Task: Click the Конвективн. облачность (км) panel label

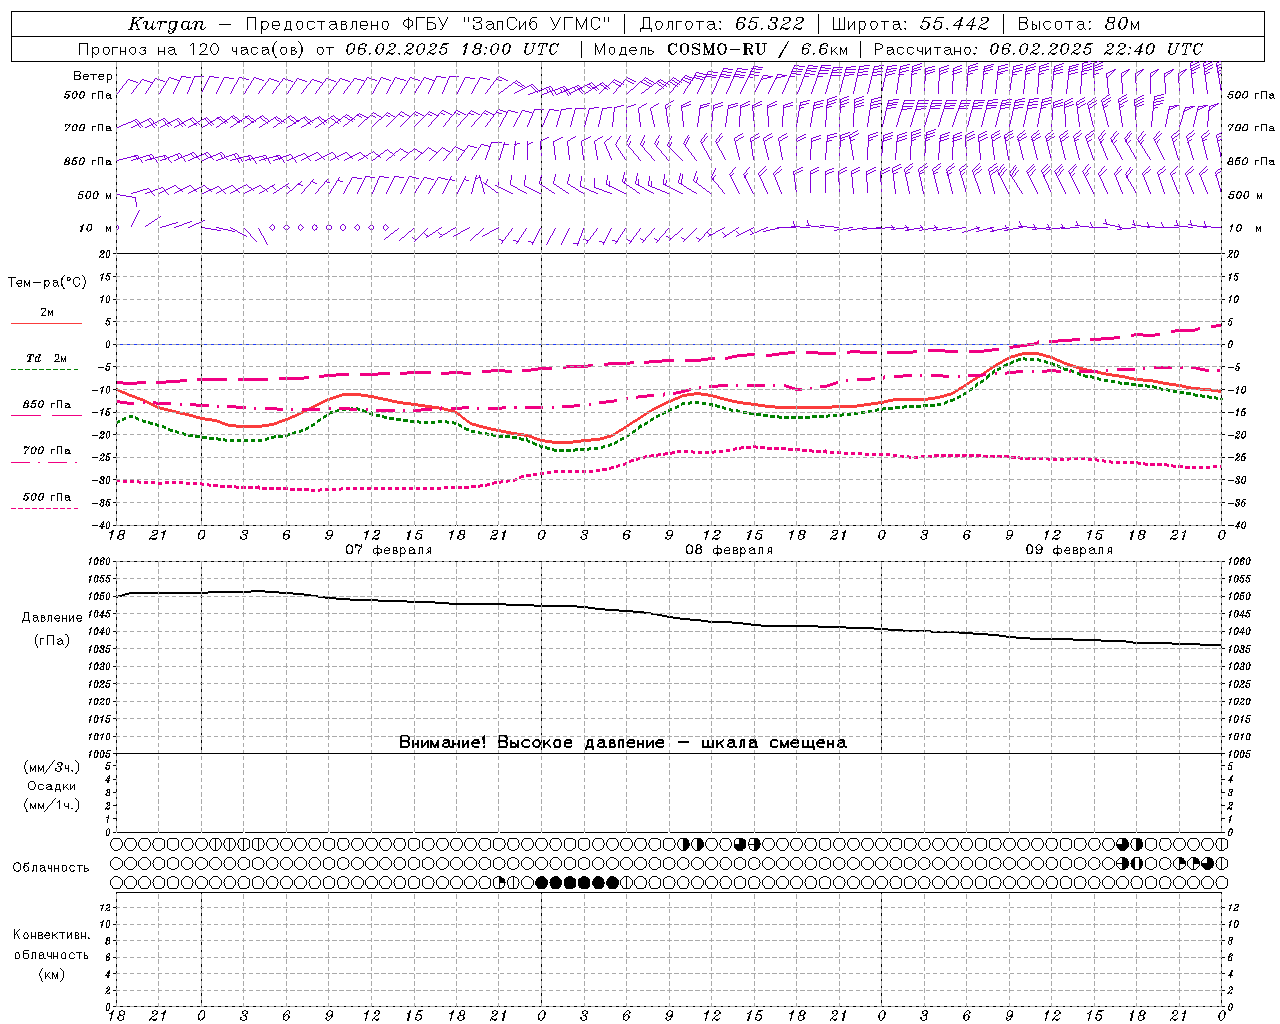Action: tap(51, 954)
